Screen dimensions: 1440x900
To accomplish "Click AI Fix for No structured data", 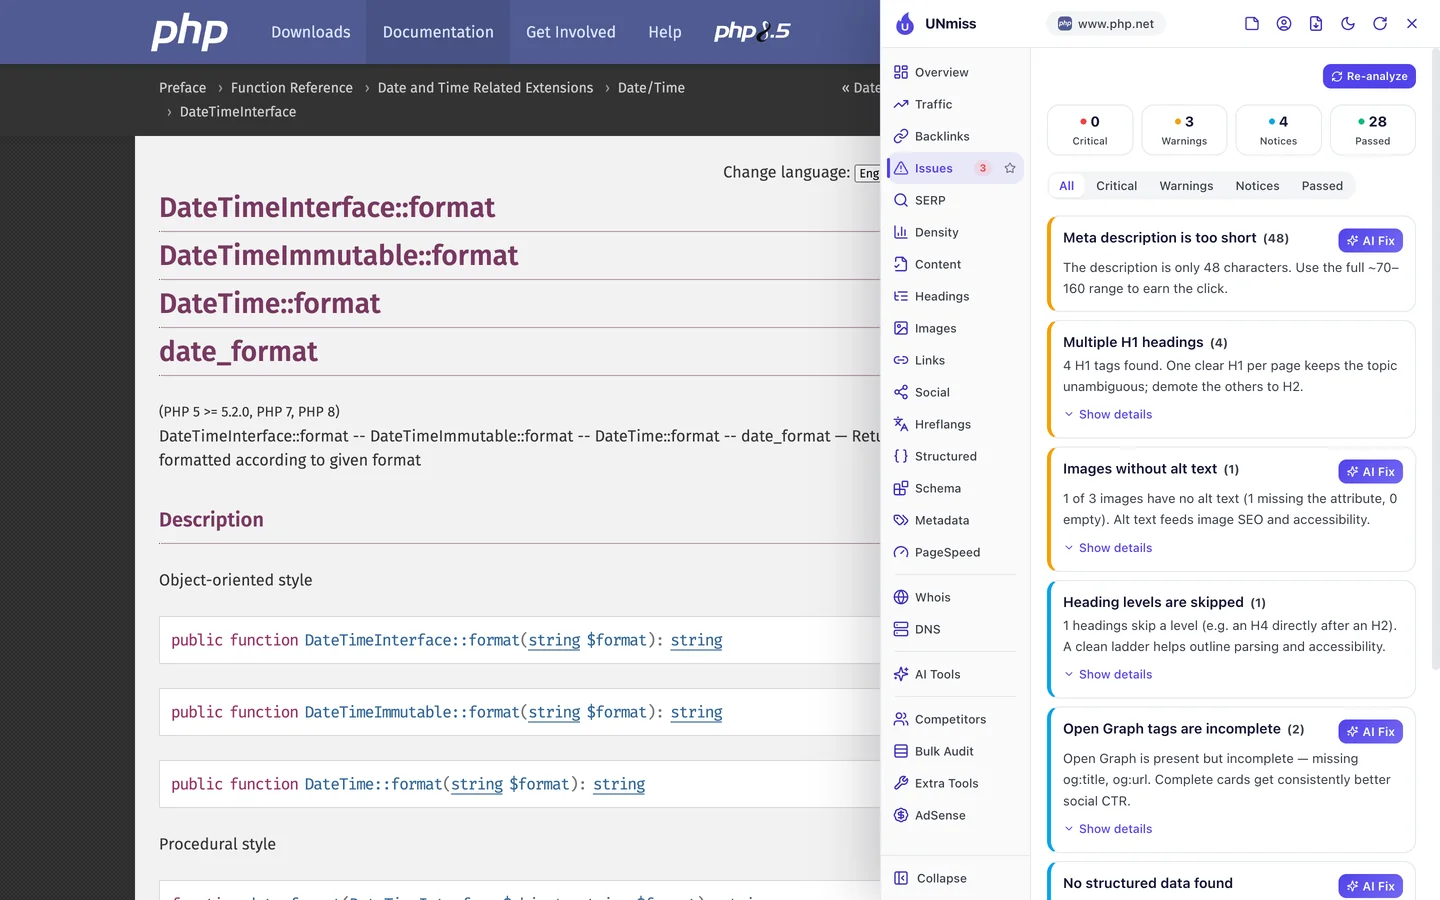I will pyautogui.click(x=1370, y=886).
